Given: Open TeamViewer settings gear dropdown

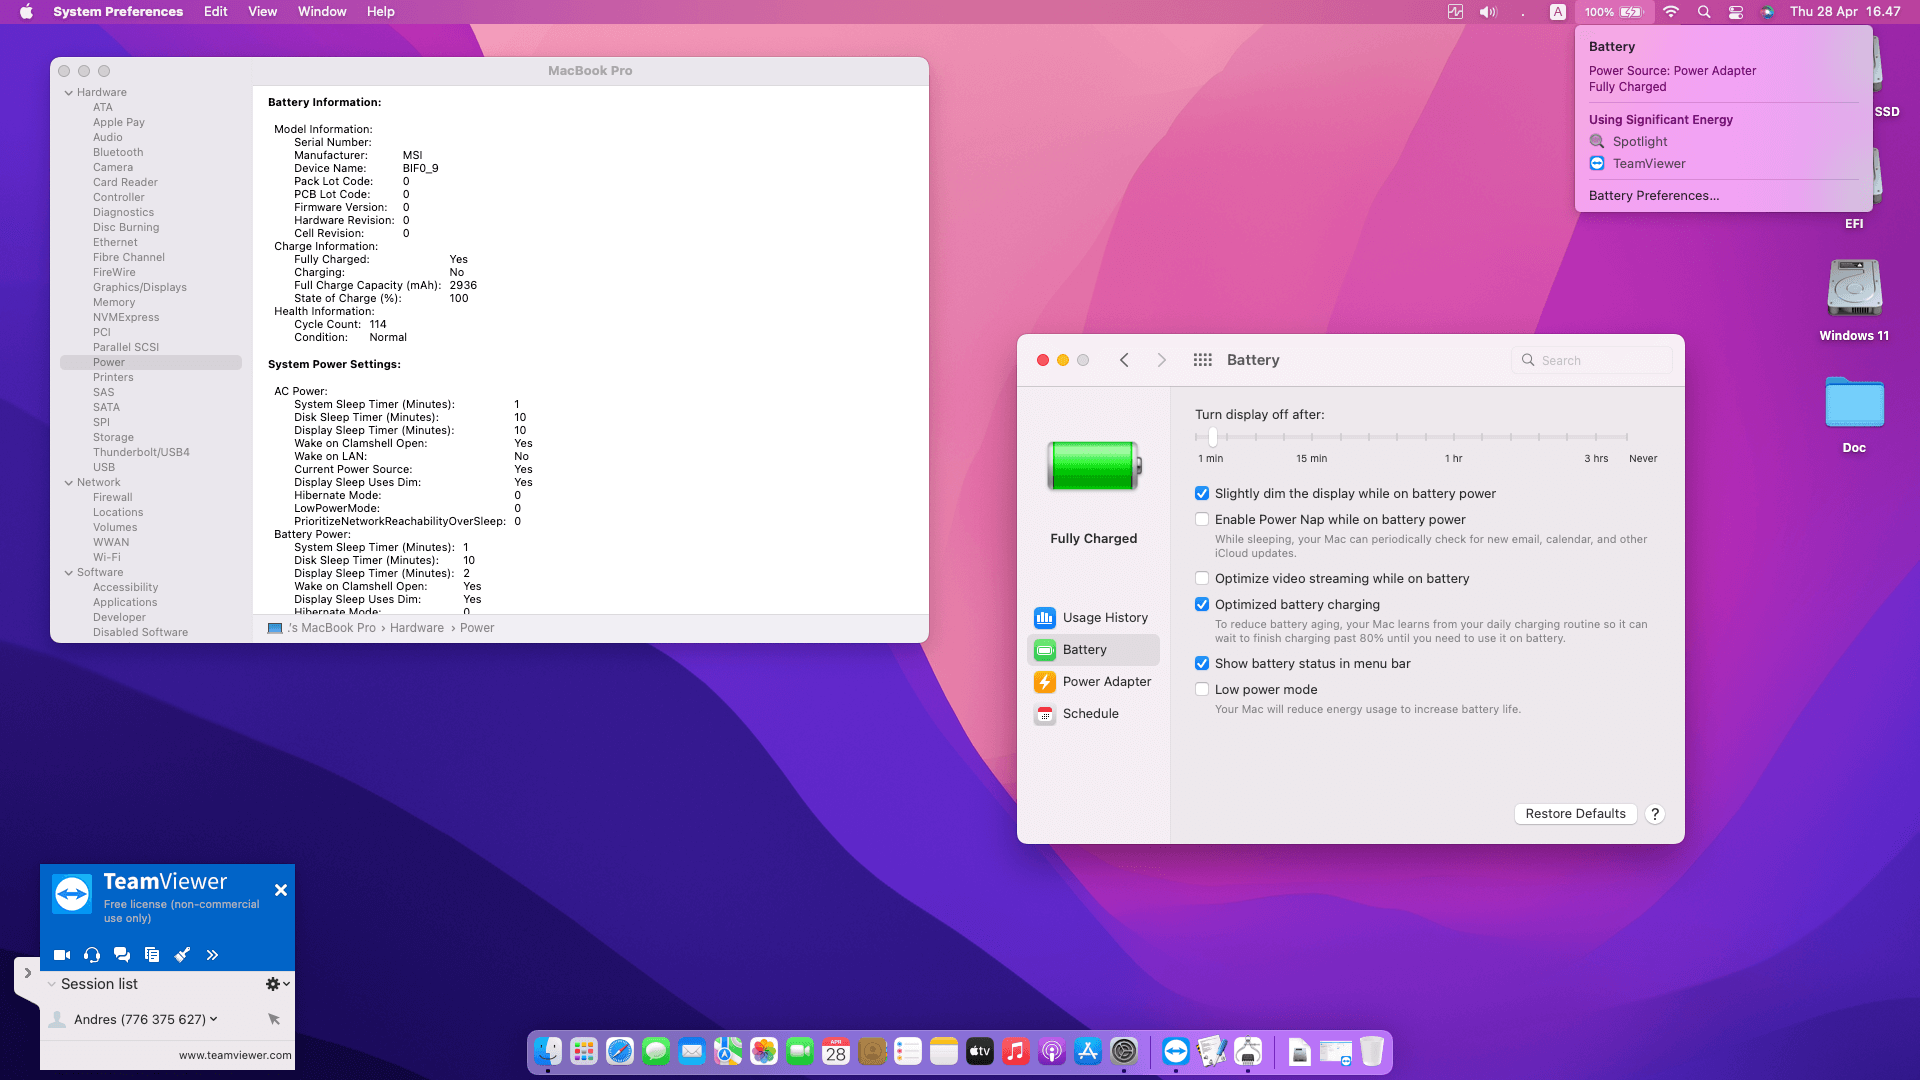Looking at the screenshot, I should (277, 984).
